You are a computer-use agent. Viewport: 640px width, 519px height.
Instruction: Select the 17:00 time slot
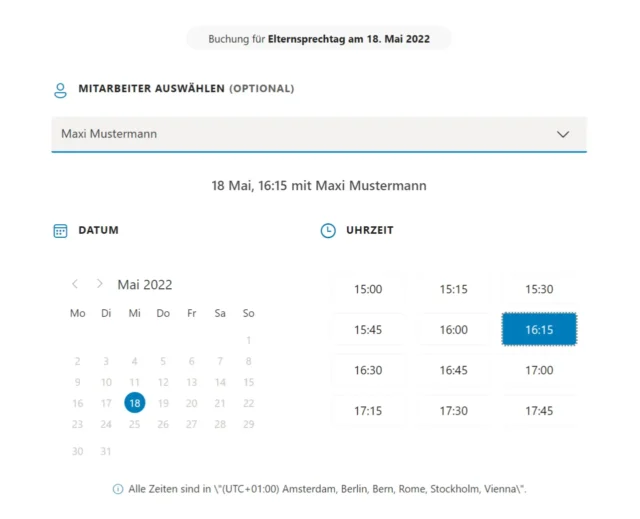click(539, 370)
